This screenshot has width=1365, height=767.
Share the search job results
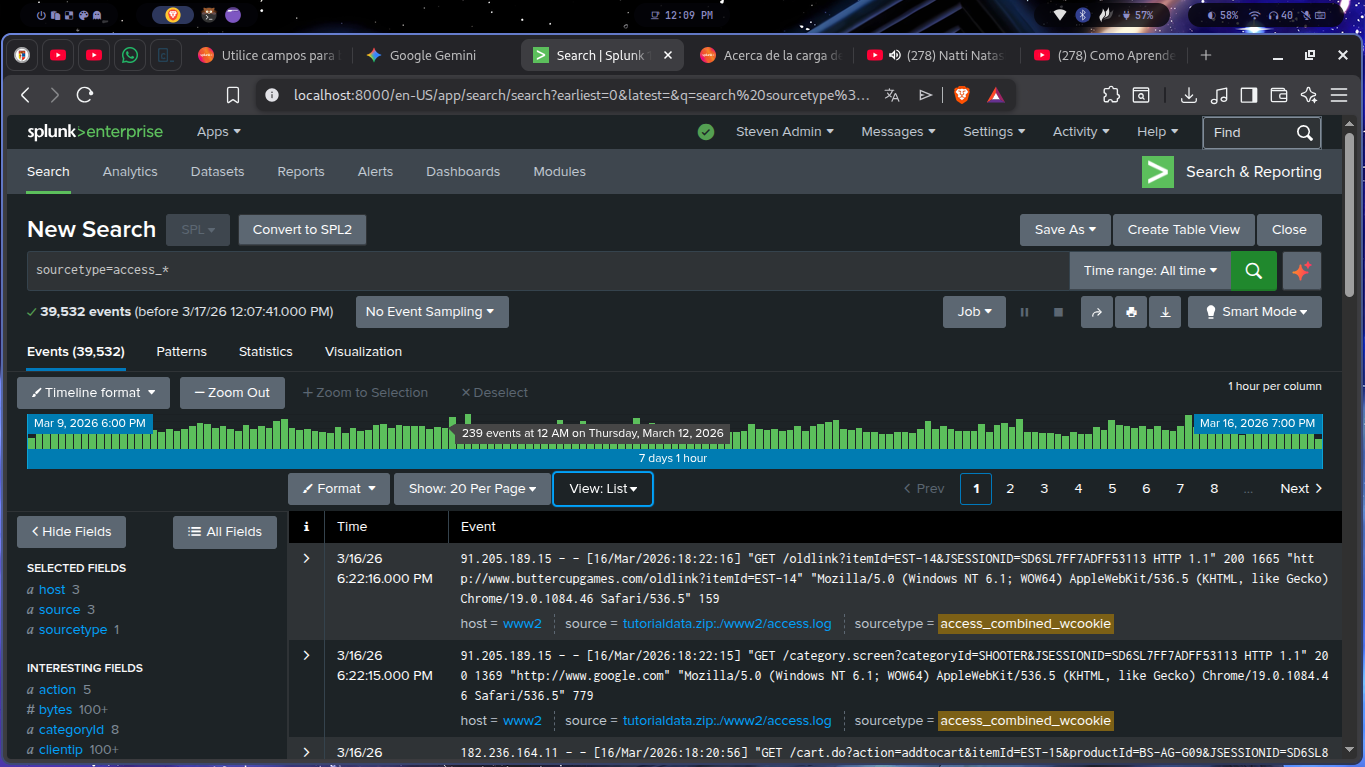[1096, 312]
